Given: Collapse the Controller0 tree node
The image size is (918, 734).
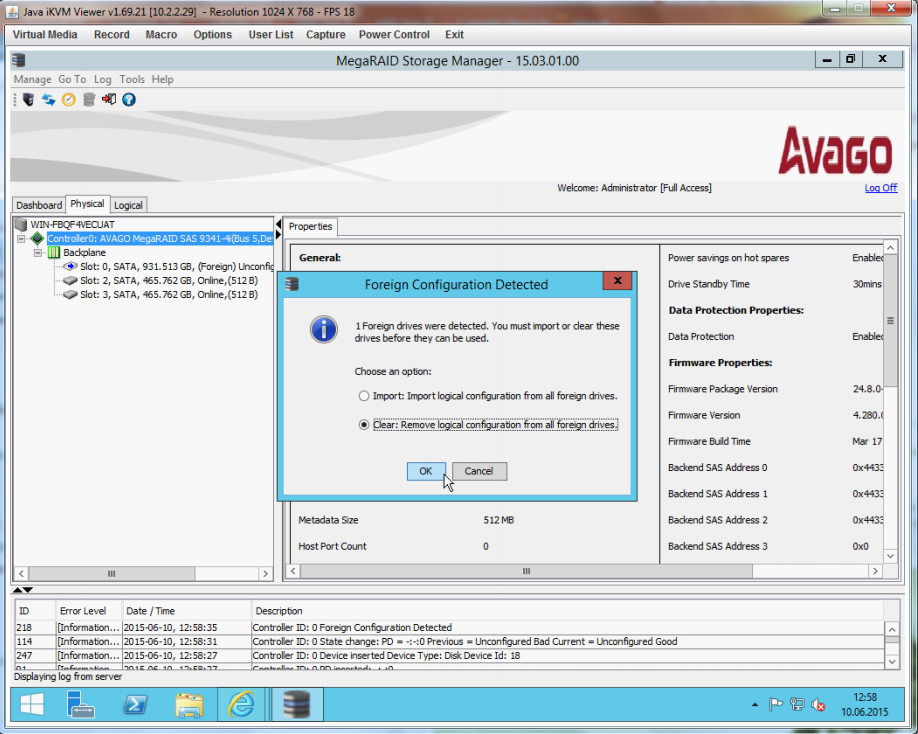Looking at the screenshot, I should click(x=21, y=239).
